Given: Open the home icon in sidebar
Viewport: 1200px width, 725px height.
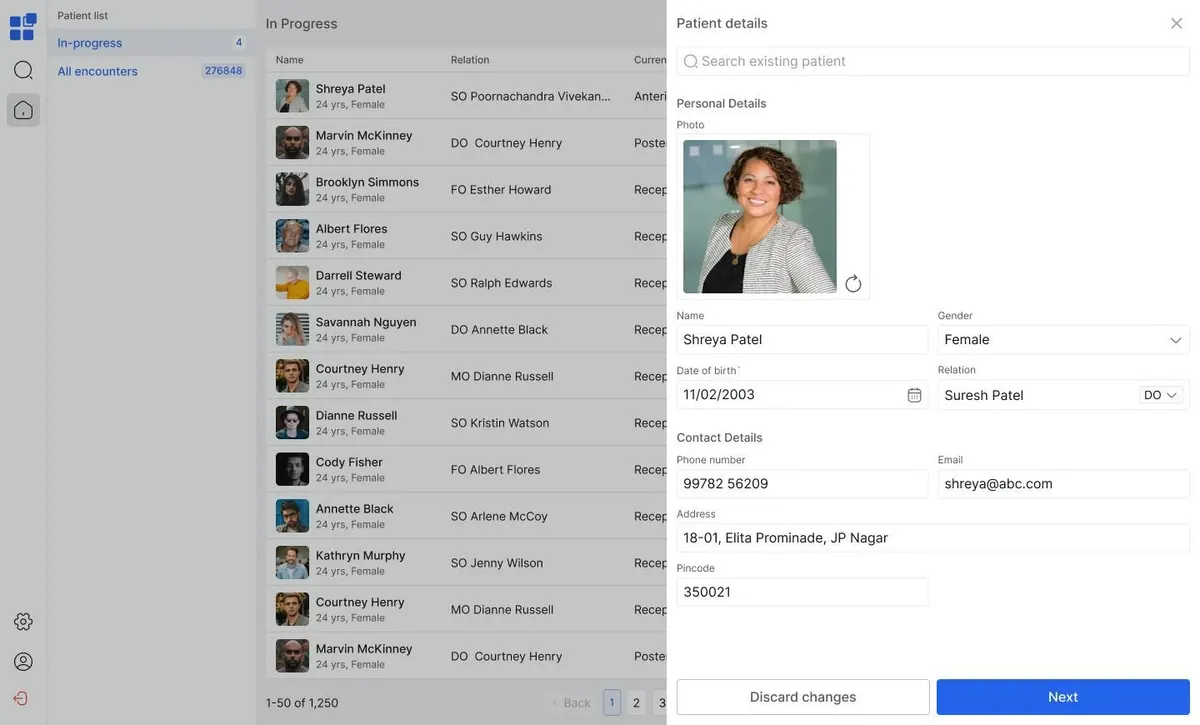Looking at the screenshot, I should (23, 110).
